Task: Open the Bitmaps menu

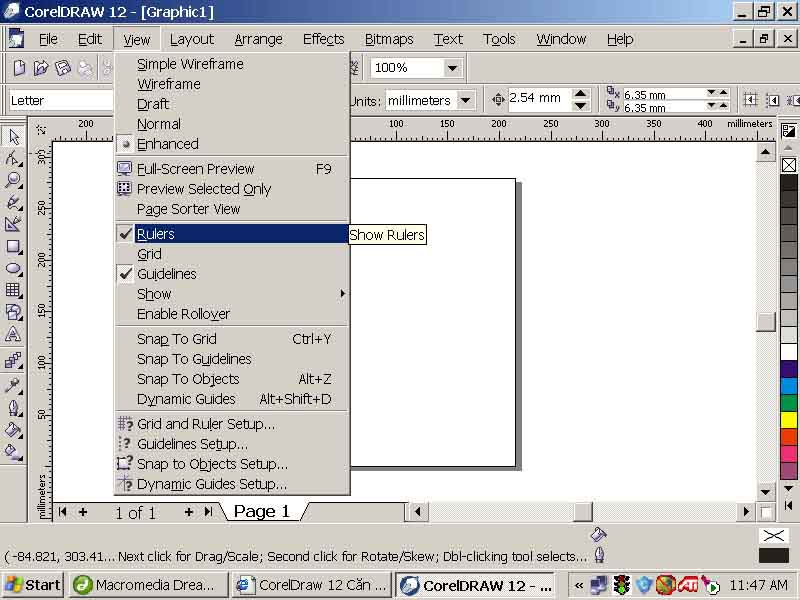Action: [389, 39]
